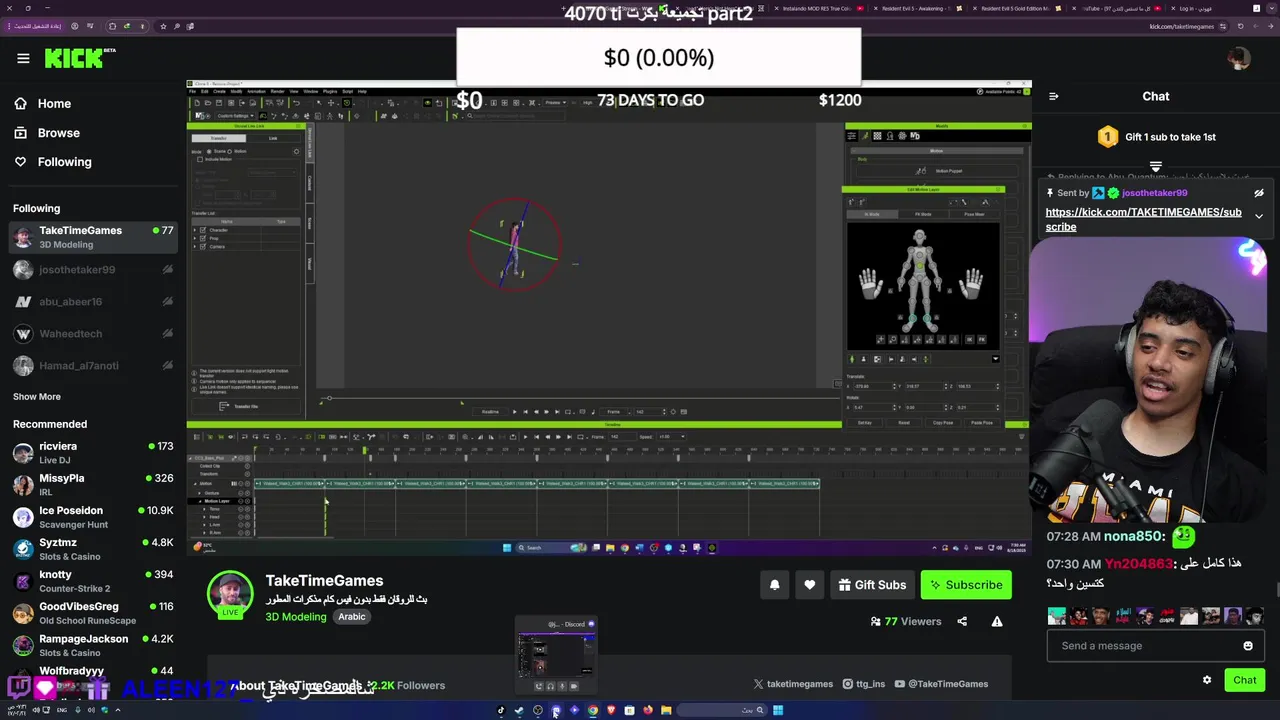
Task: Open Hamad_al7anoti channel in sidebar
Action: [x=92, y=366]
